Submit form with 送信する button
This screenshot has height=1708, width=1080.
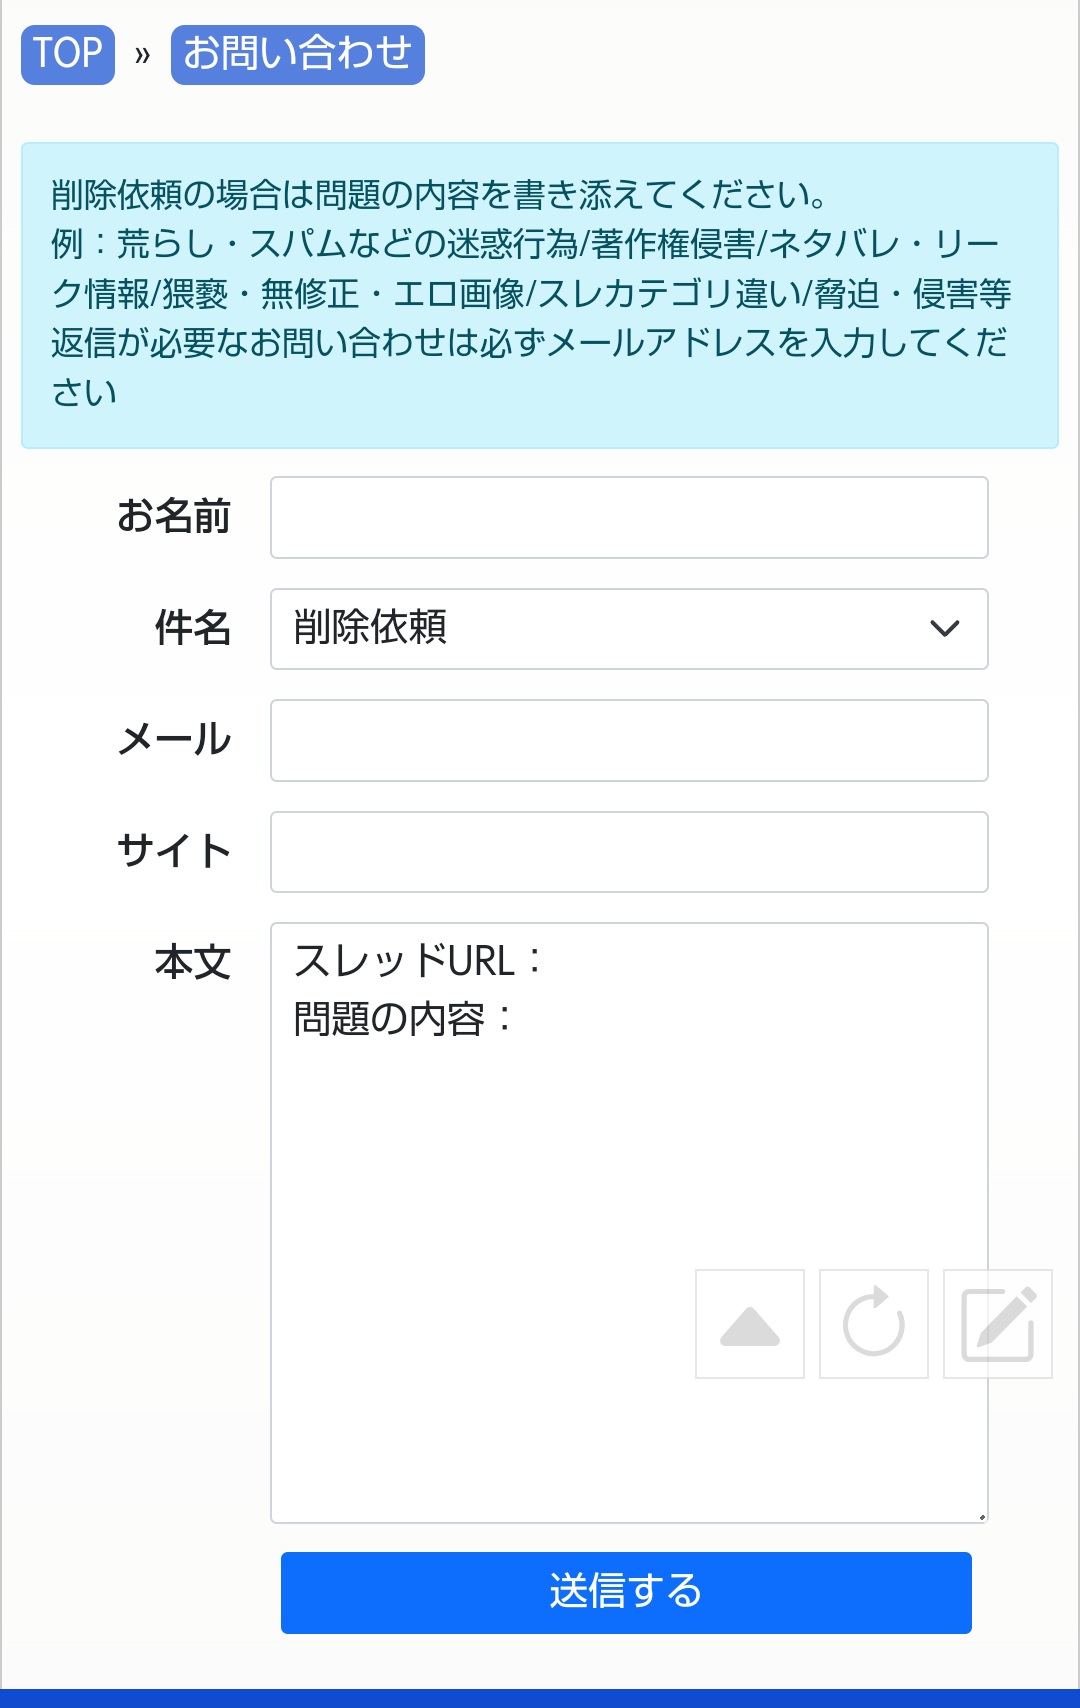(x=626, y=1592)
